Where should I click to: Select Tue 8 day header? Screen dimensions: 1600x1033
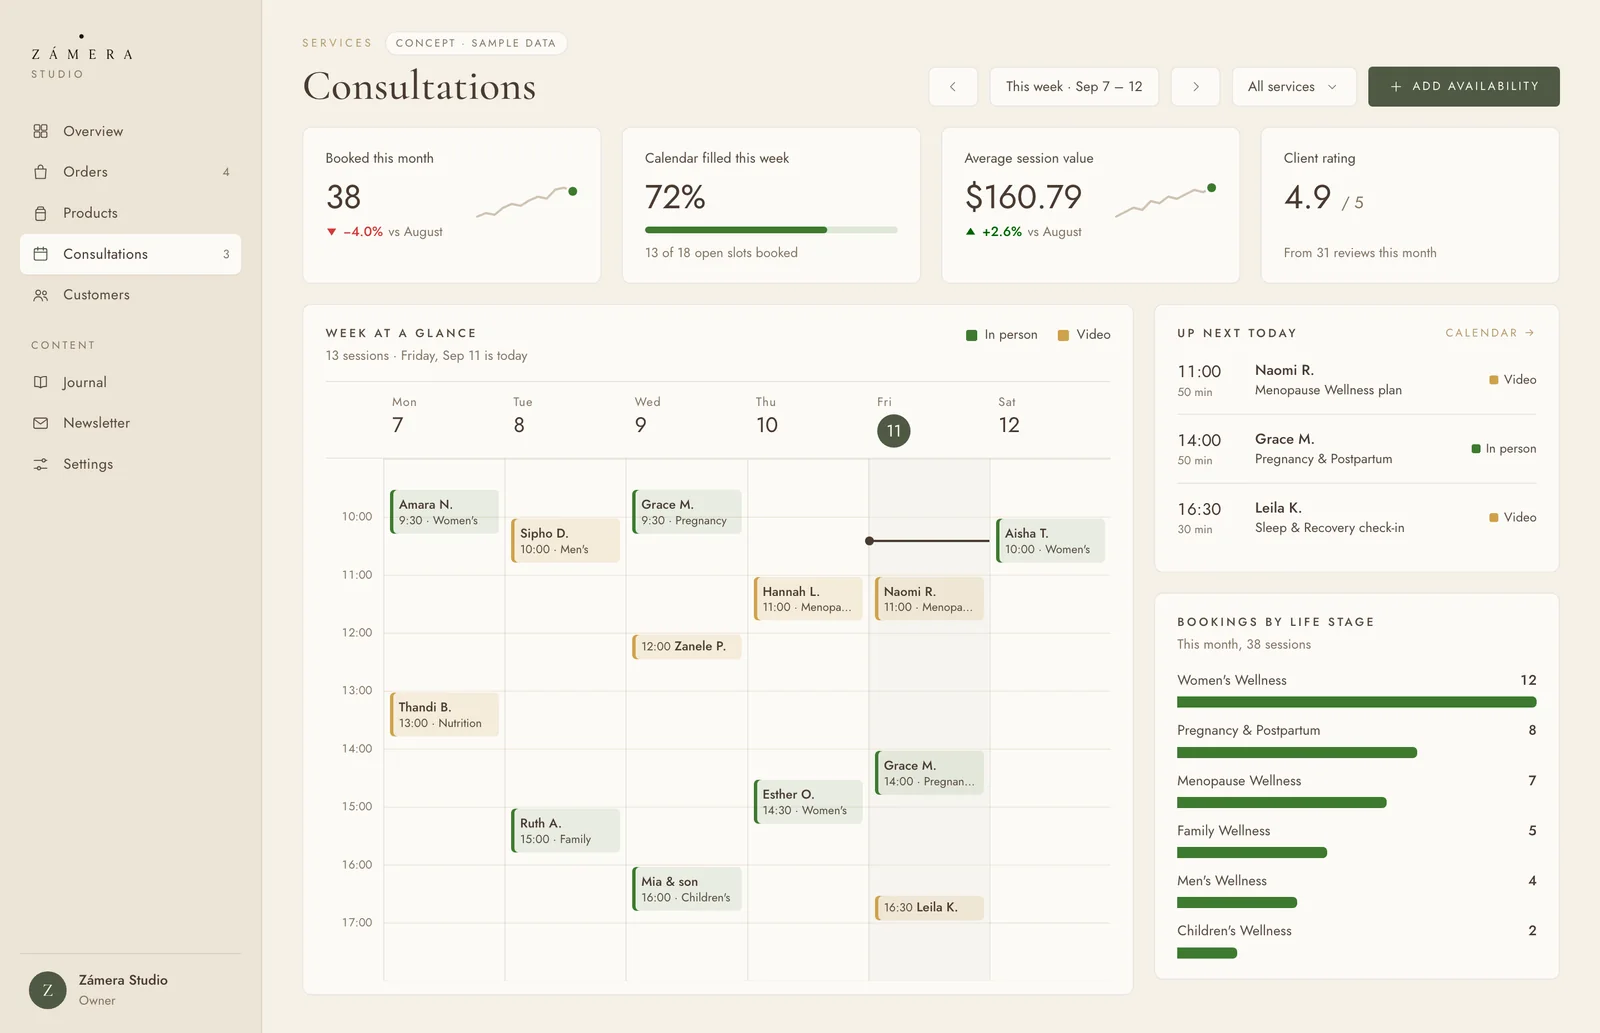521,415
